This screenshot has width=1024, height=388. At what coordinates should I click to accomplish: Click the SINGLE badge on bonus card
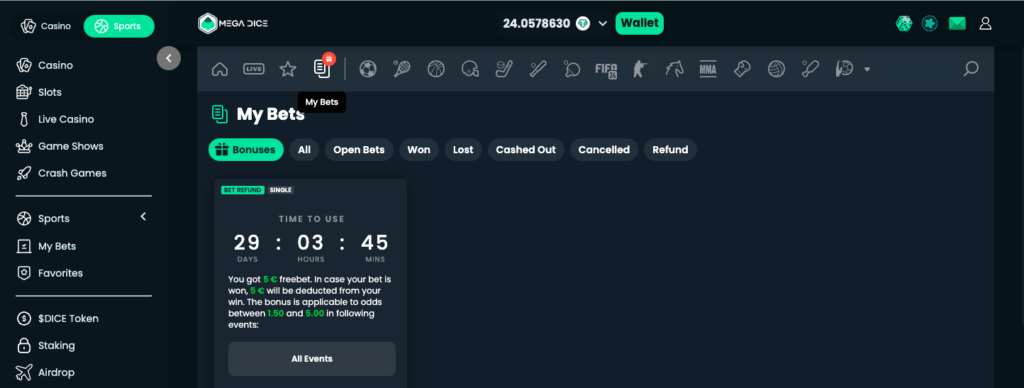coord(281,190)
